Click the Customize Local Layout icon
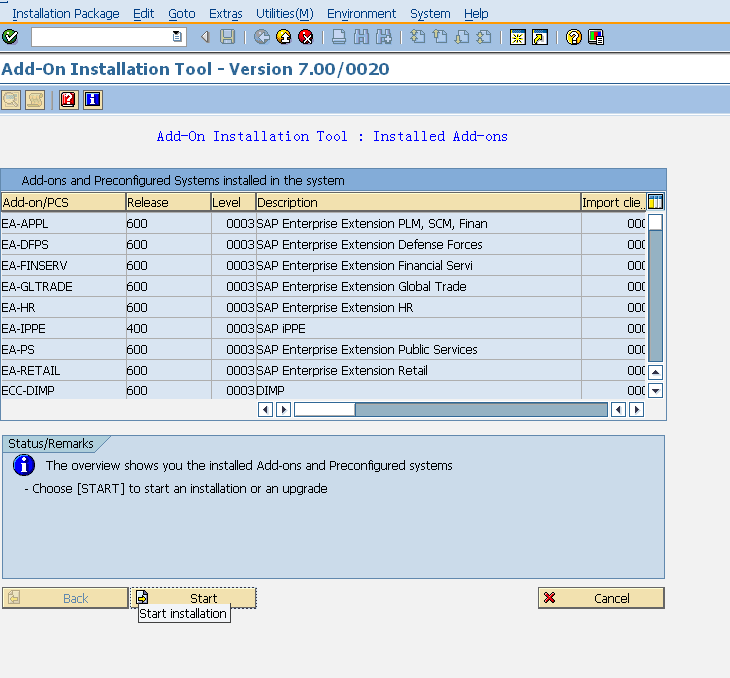This screenshot has width=730, height=678. click(x=596, y=37)
